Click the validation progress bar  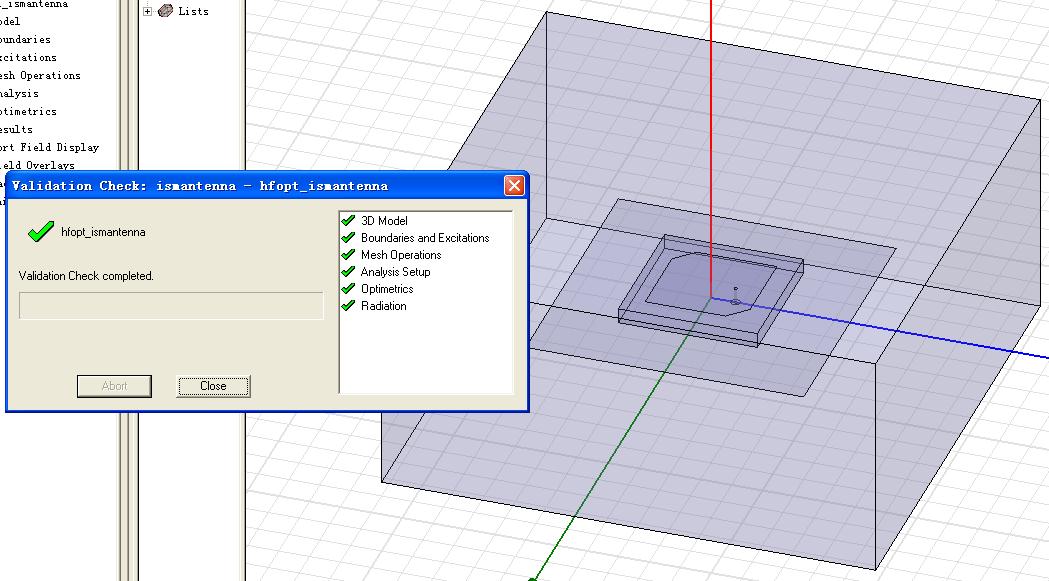point(171,306)
